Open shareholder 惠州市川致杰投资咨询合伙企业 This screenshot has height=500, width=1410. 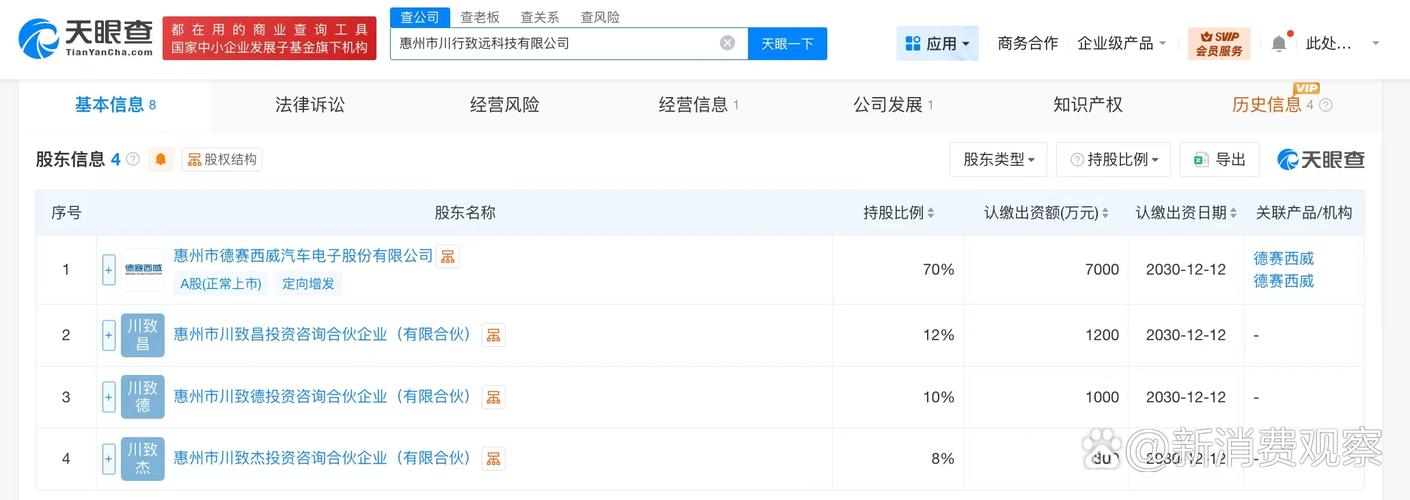pyautogui.click(x=322, y=459)
